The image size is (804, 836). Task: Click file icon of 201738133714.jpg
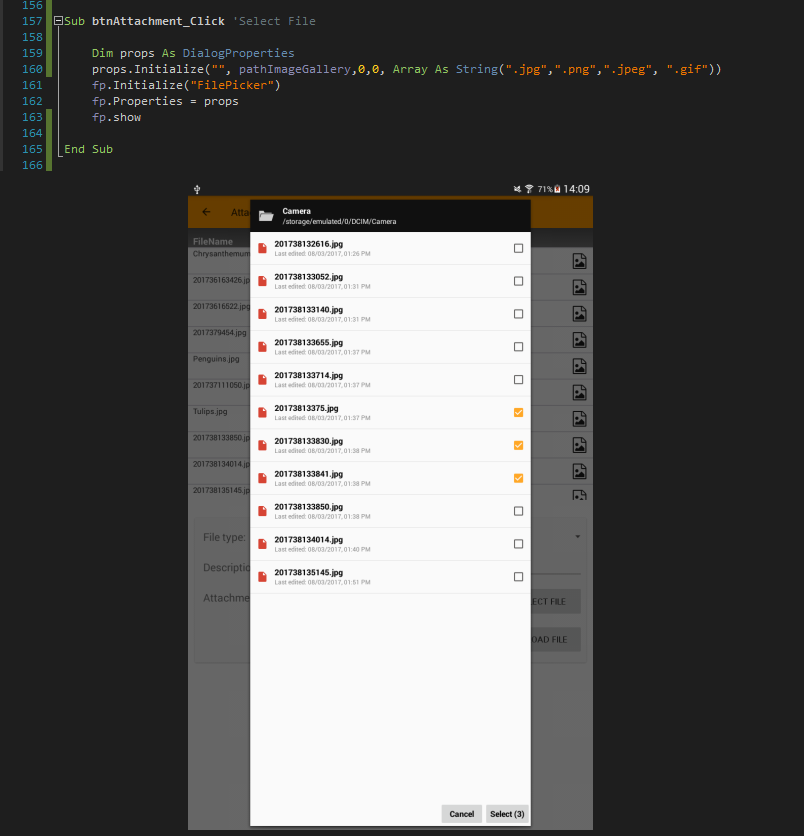tap(262, 380)
